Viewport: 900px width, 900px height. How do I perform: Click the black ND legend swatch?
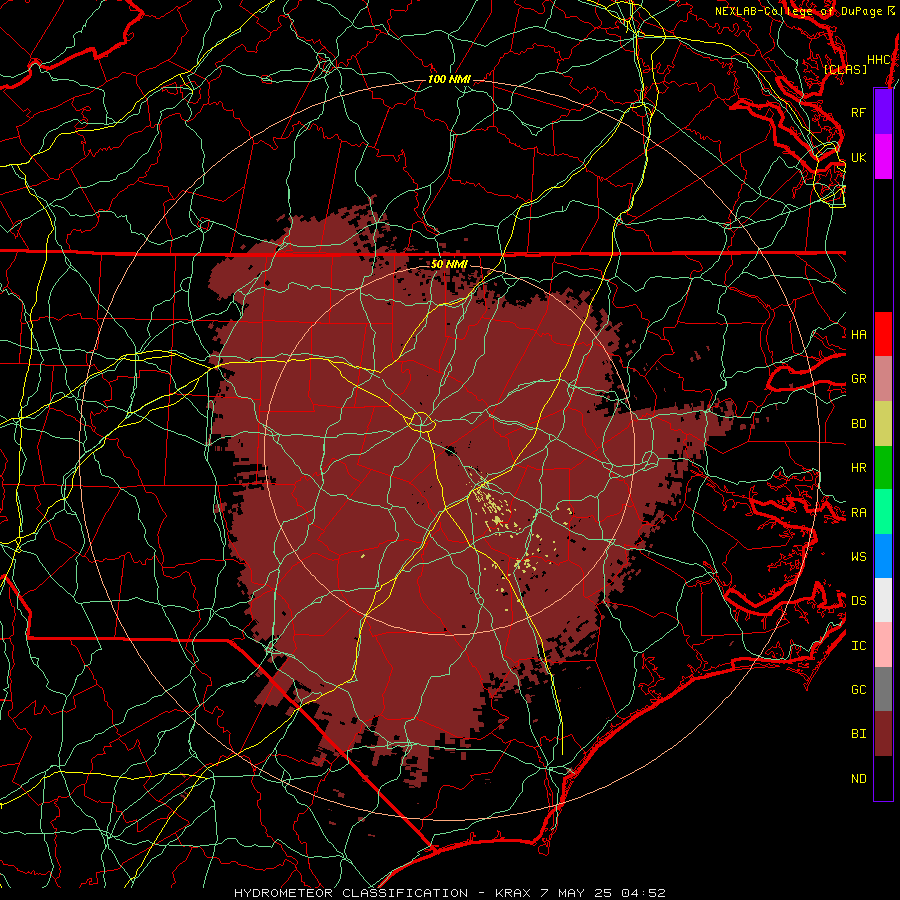click(x=883, y=778)
